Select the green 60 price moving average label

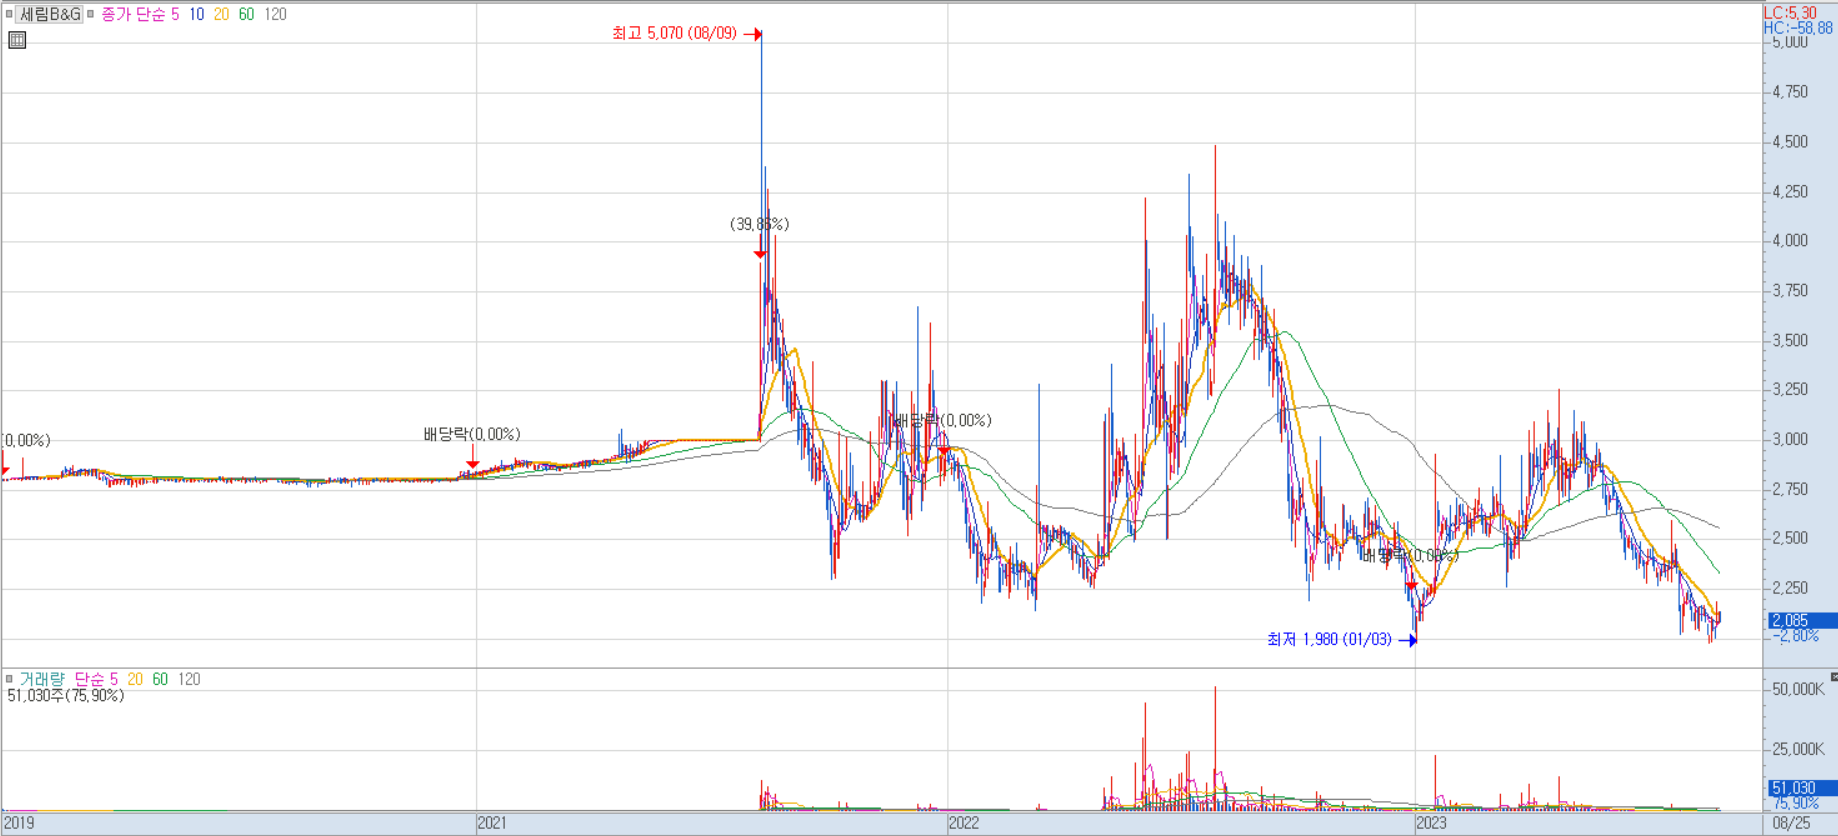[x=246, y=14]
